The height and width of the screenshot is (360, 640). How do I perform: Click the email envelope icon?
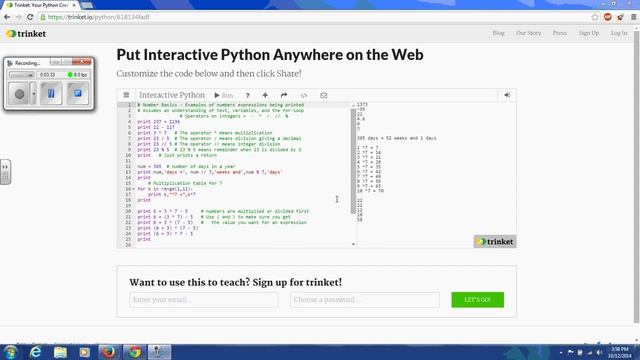[x=324, y=95]
